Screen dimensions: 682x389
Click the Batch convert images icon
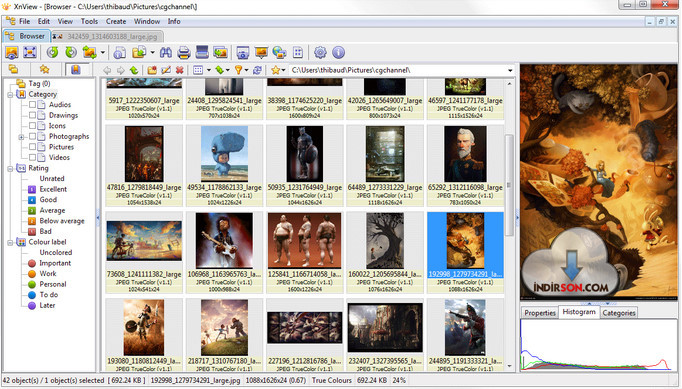(x=220, y=53)
